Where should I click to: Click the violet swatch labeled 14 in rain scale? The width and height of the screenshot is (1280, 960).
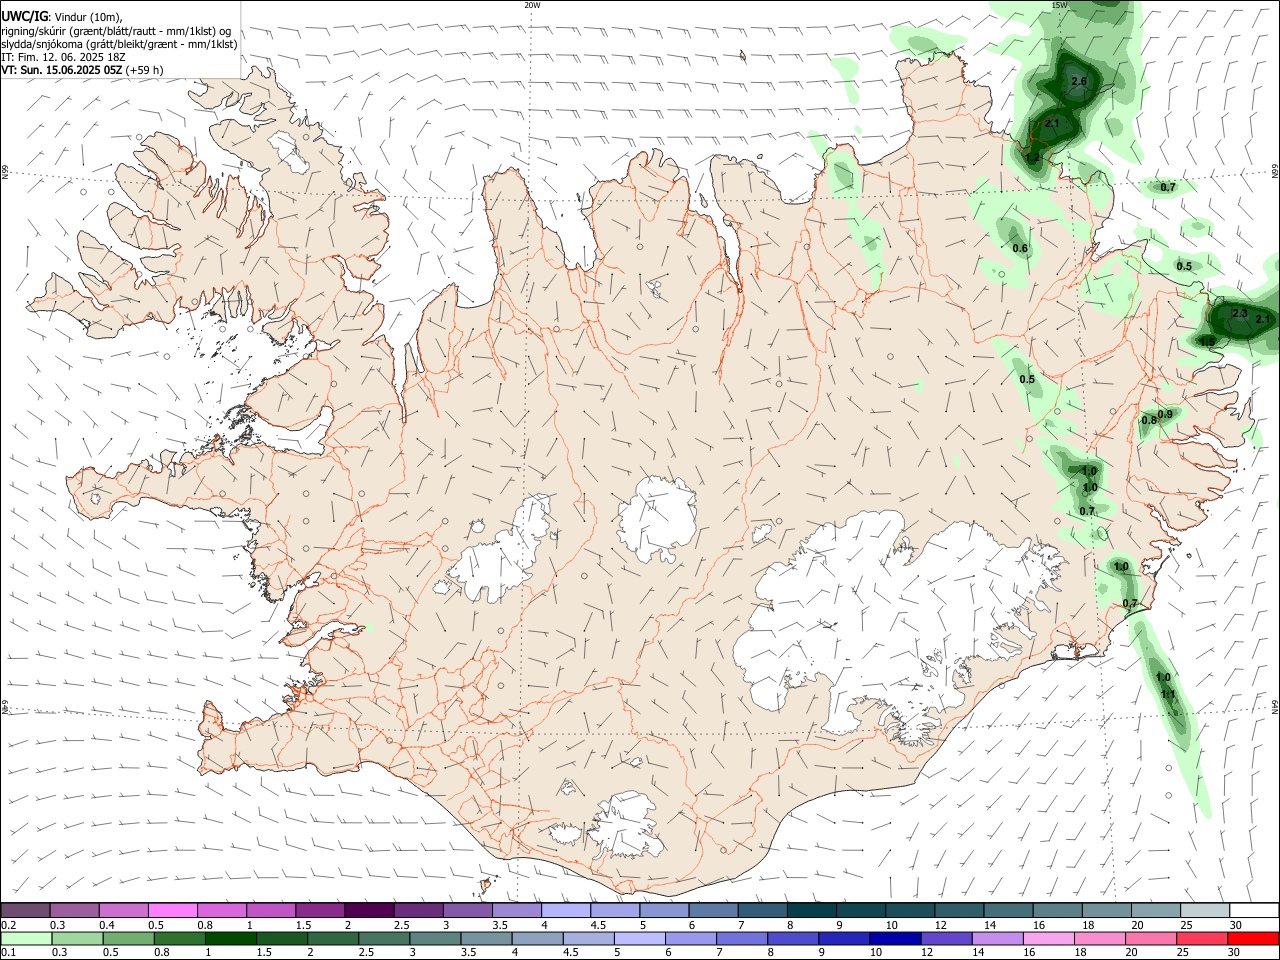998,940
